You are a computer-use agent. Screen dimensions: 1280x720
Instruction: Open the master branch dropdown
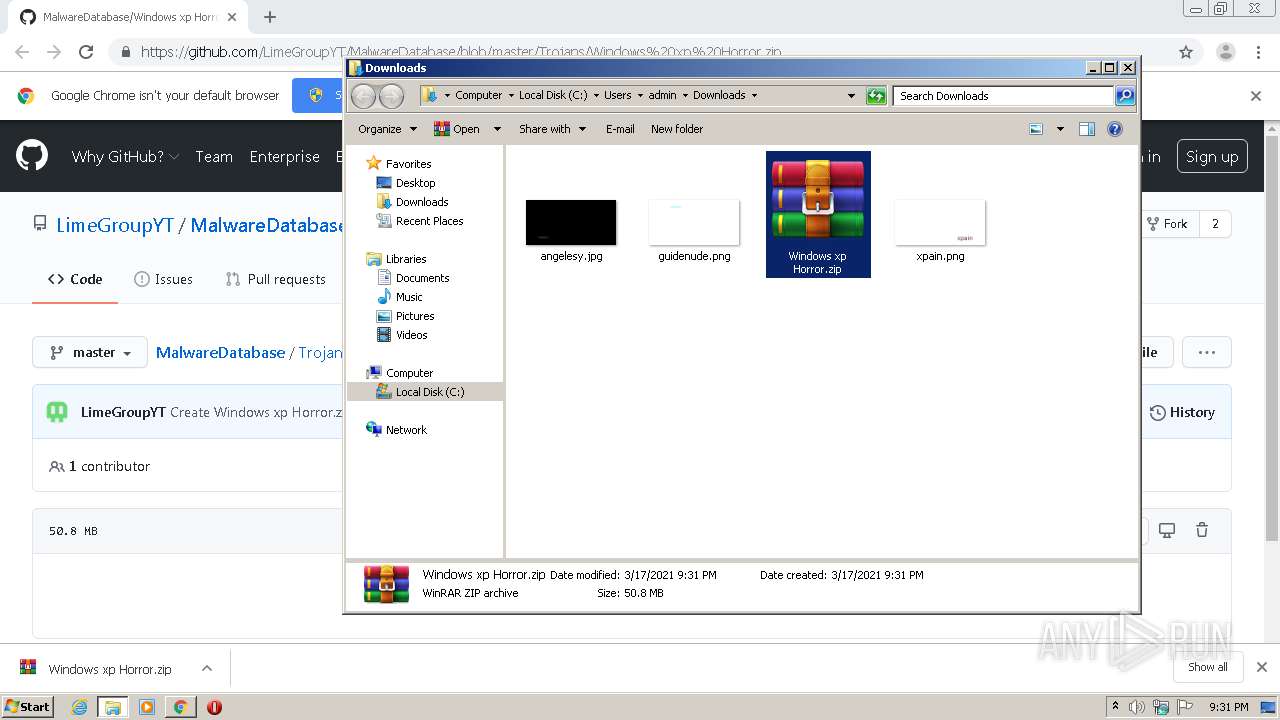90,352
